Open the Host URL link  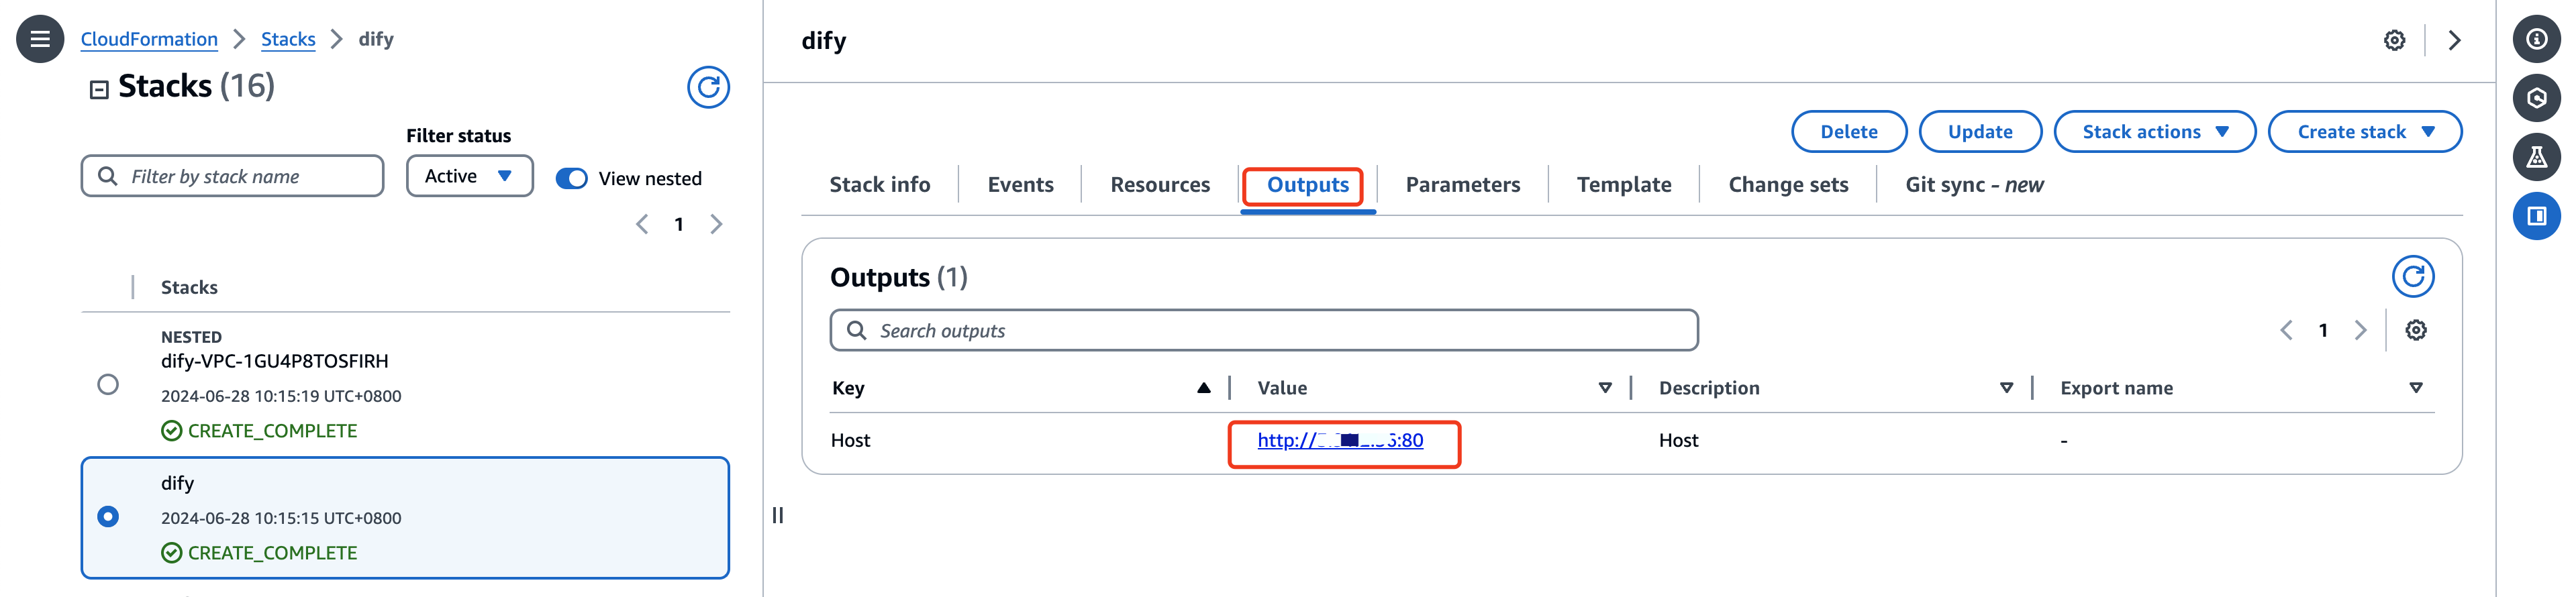[x=1339, y=440]
